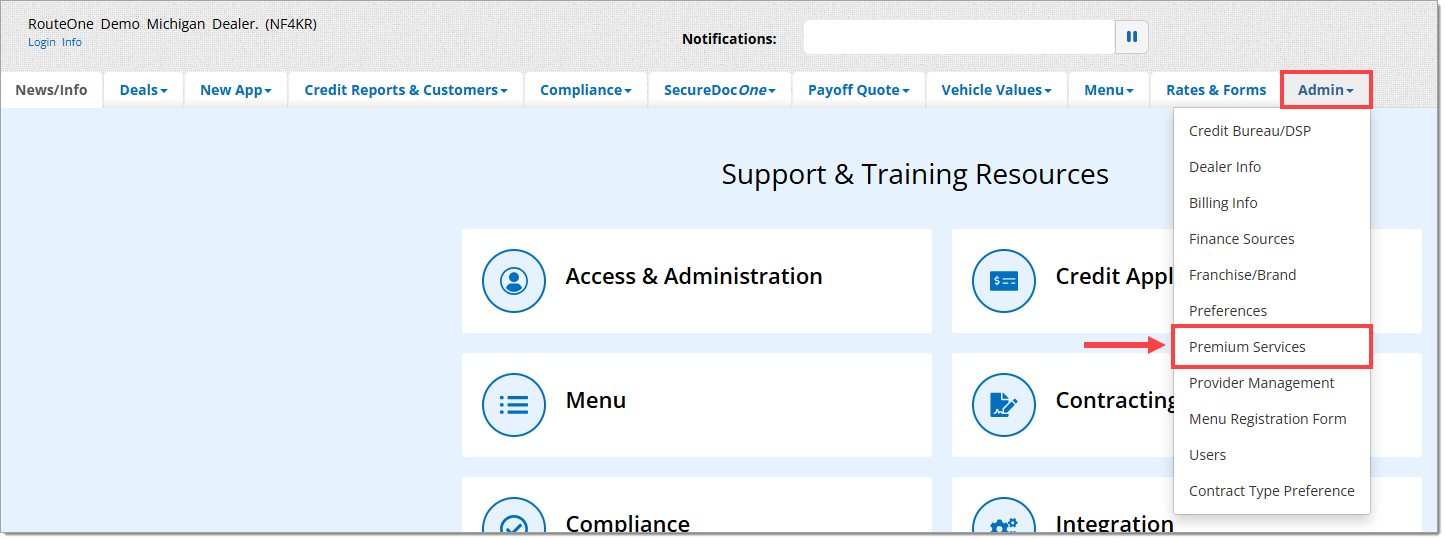This screenshot has width=1445, height=540.
Task: Open the Contracting resources card title
Action: point(1115,401)
